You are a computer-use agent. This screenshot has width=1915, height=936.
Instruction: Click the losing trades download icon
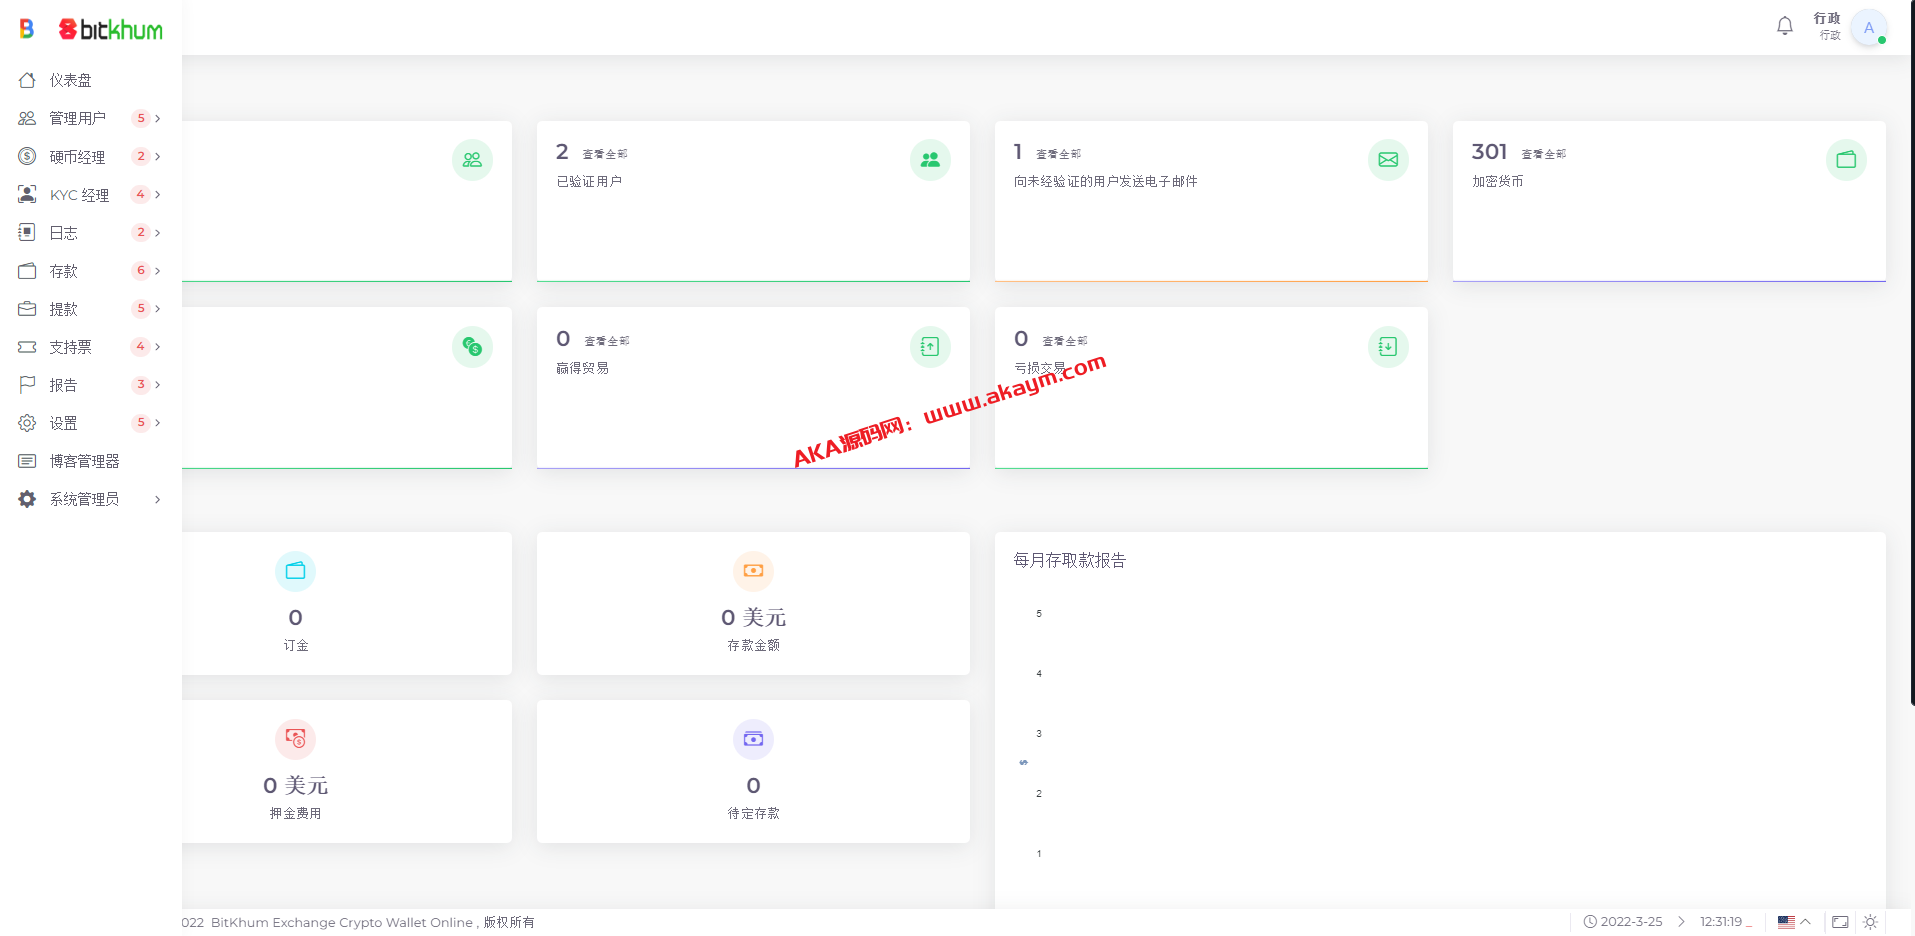click(x=1388, y=347)
